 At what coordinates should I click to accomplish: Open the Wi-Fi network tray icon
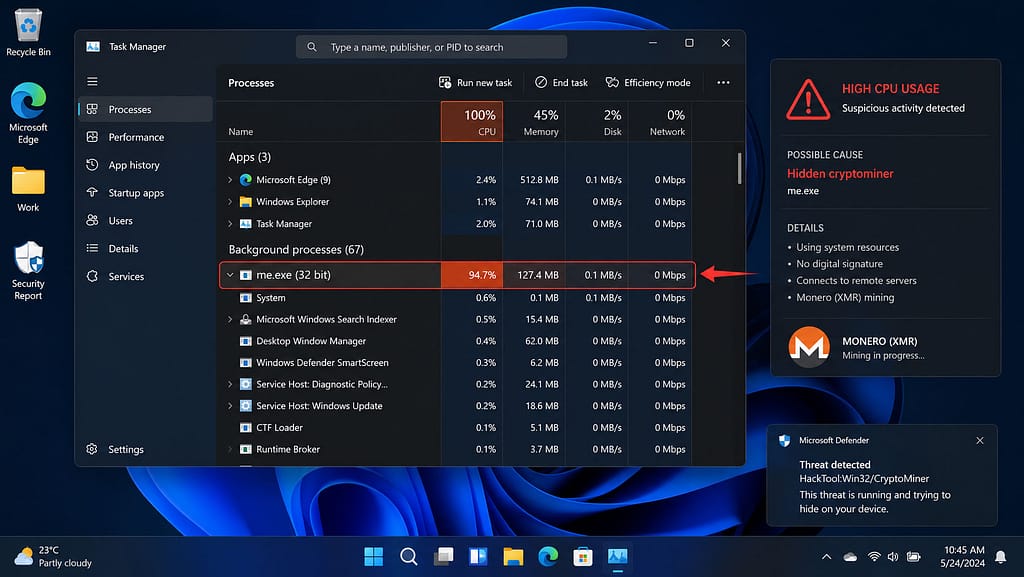click(873, 557)
